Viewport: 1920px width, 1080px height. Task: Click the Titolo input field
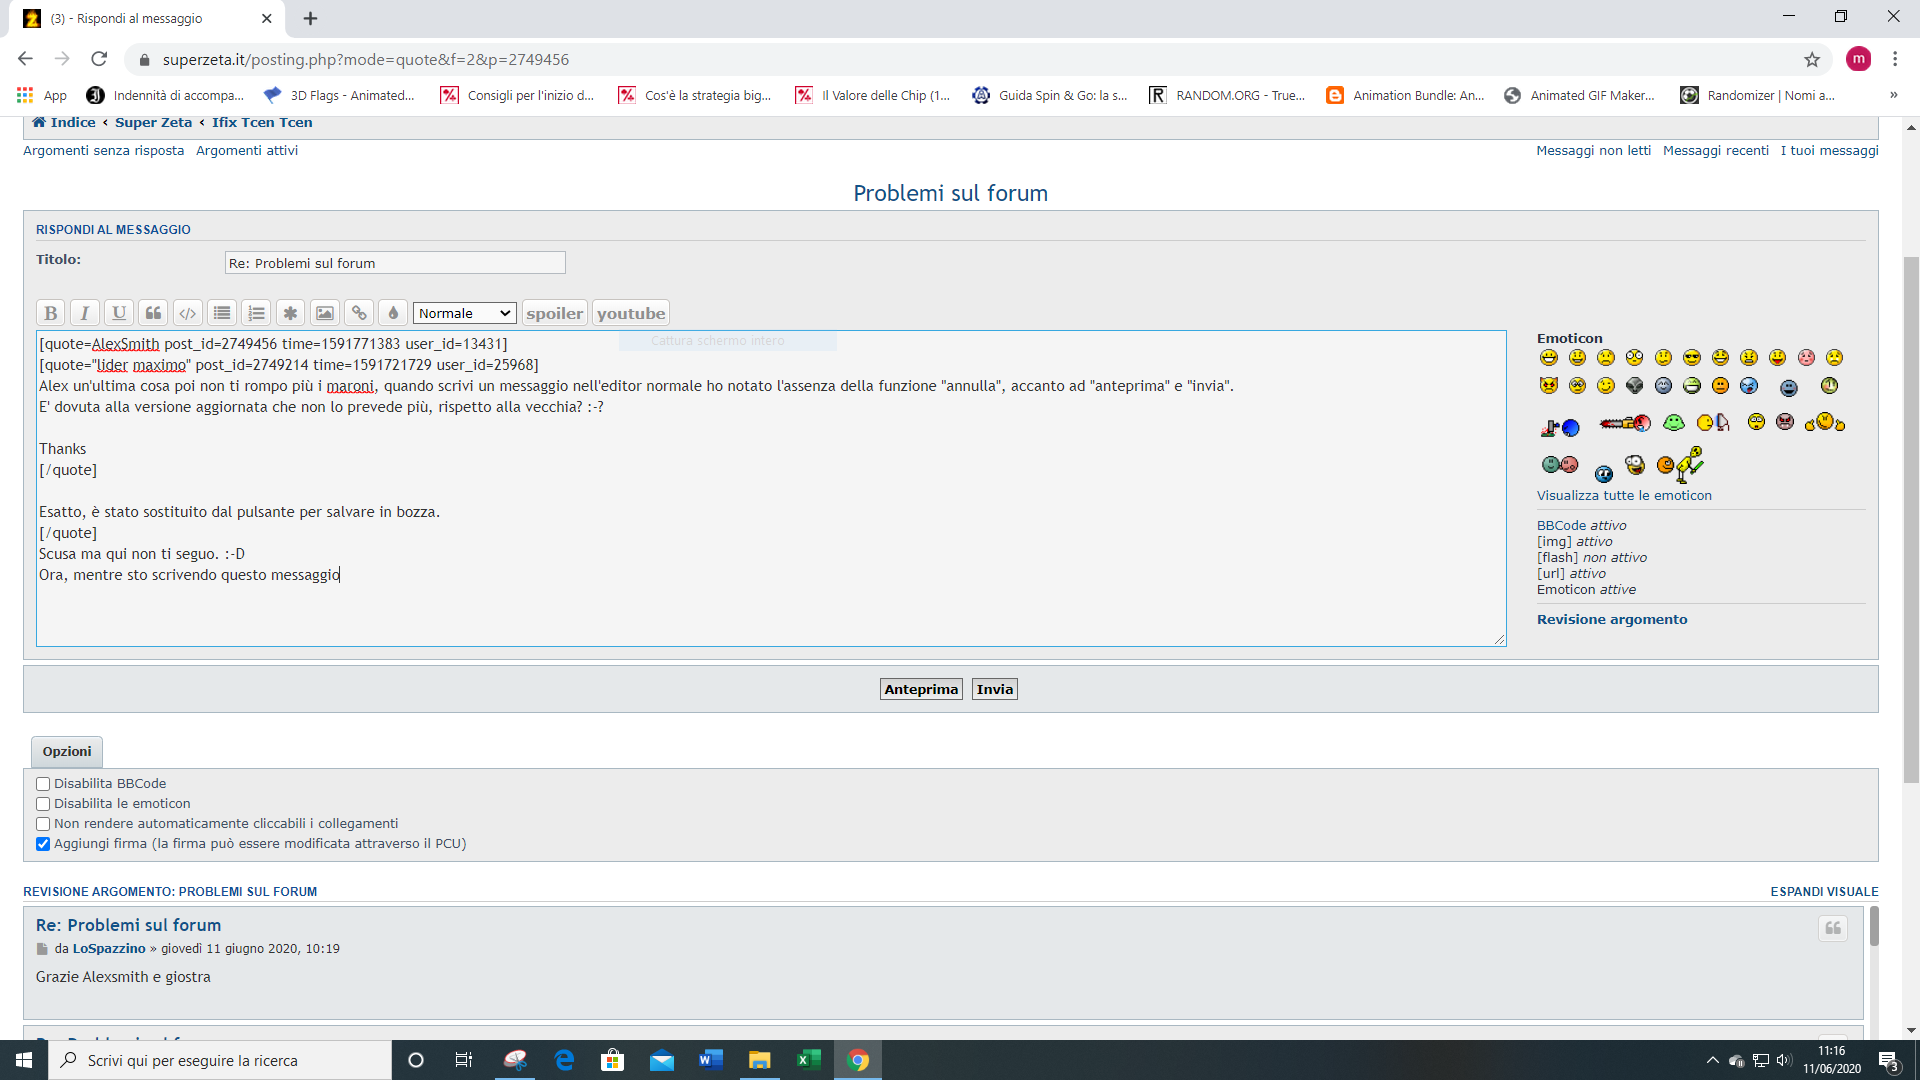(x=395, y=263)
